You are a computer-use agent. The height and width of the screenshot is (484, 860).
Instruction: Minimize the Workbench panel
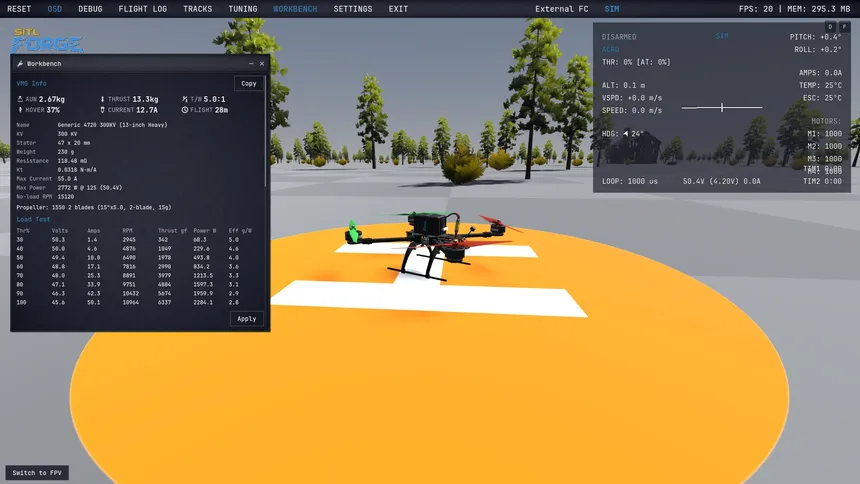(x=251, y=64)
